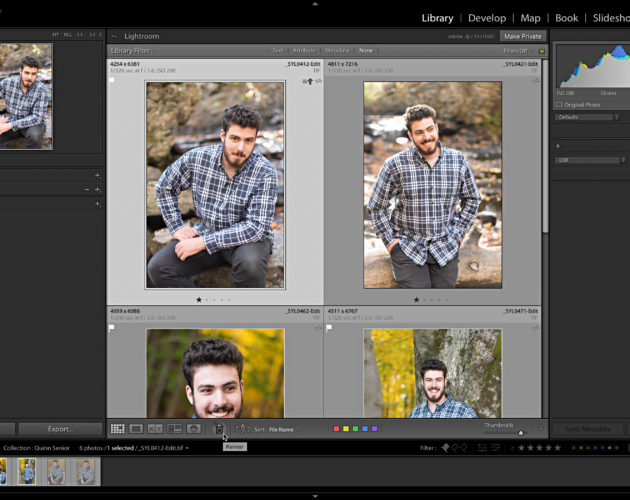This screenshot has width=630, height=500.
Task: Filter by unflagged photos in filmstrip bar
Action: point(455,447)
